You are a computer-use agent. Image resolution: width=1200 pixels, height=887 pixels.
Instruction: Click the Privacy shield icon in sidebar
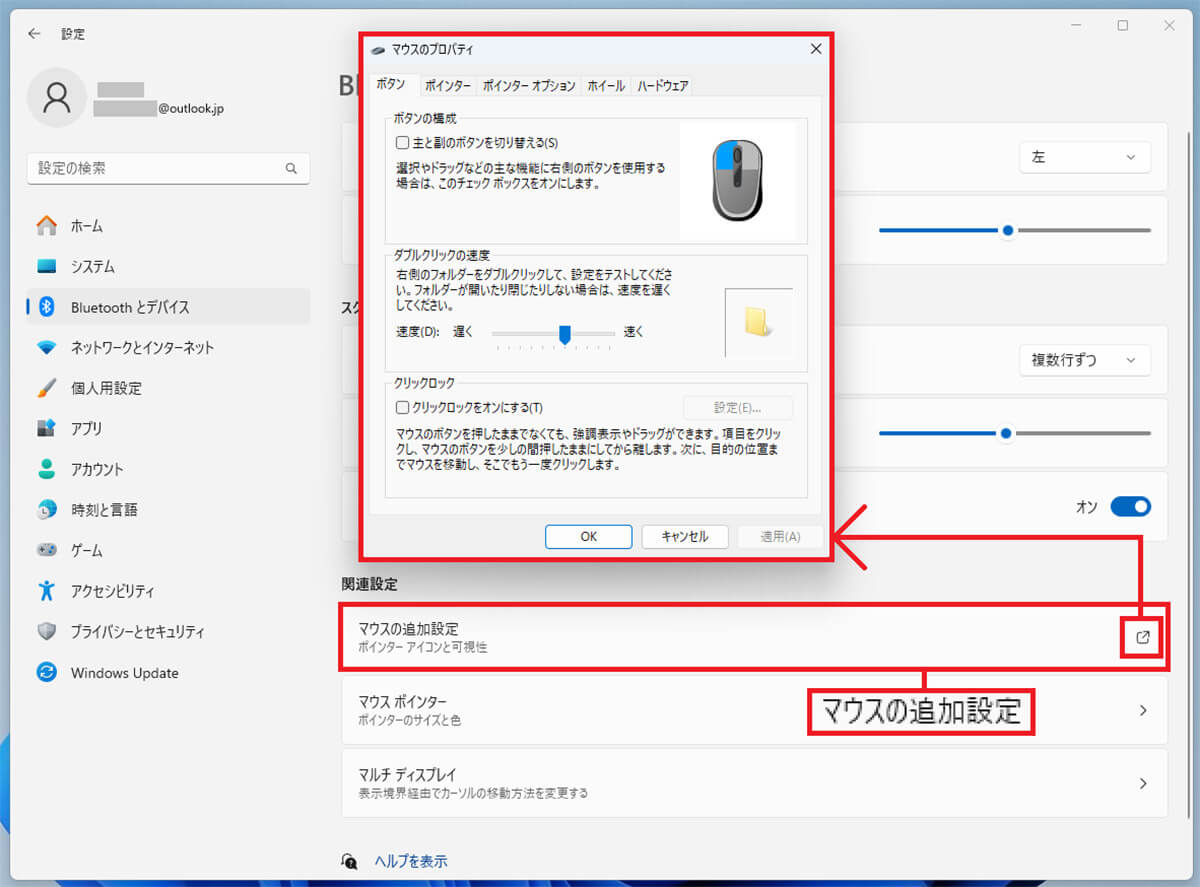47,632
